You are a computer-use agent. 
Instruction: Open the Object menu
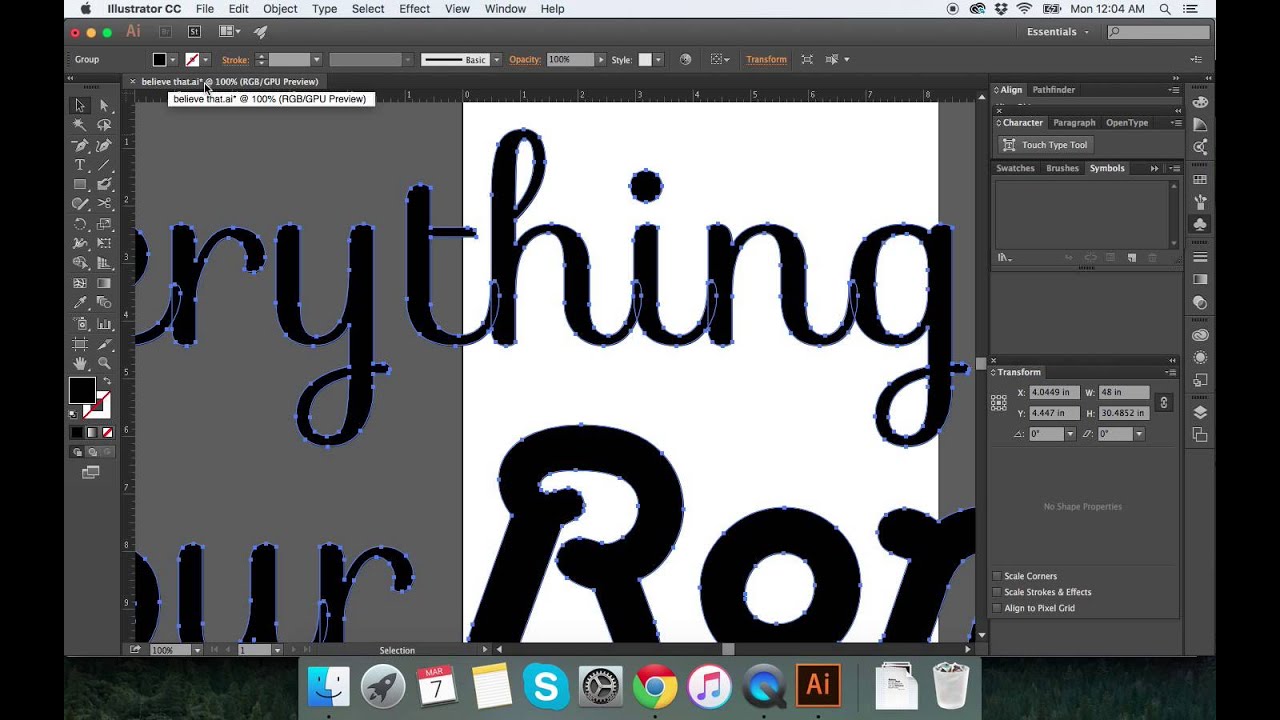(280, 9)
